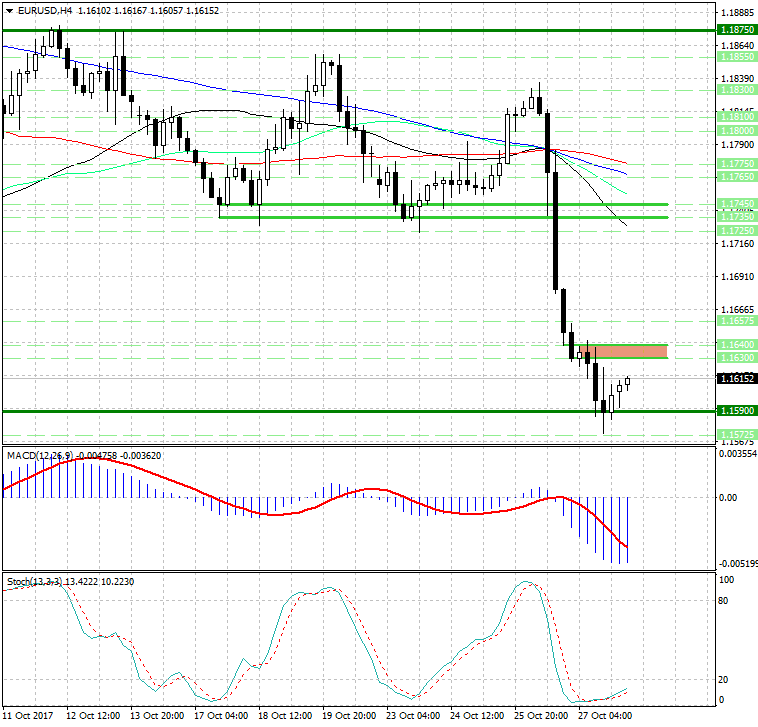This screenshot has height=727, width=758.
Task: Click the EURUSD,H4 chart title label
Action: point(38,10)
